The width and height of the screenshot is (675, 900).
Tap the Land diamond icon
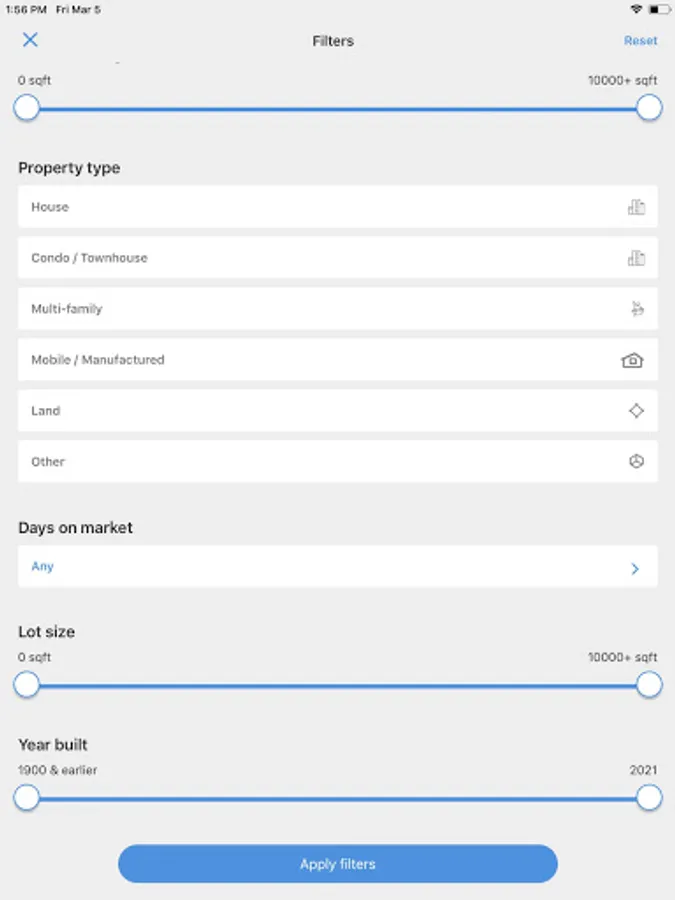pyautogui.click(x=636, y=411)
